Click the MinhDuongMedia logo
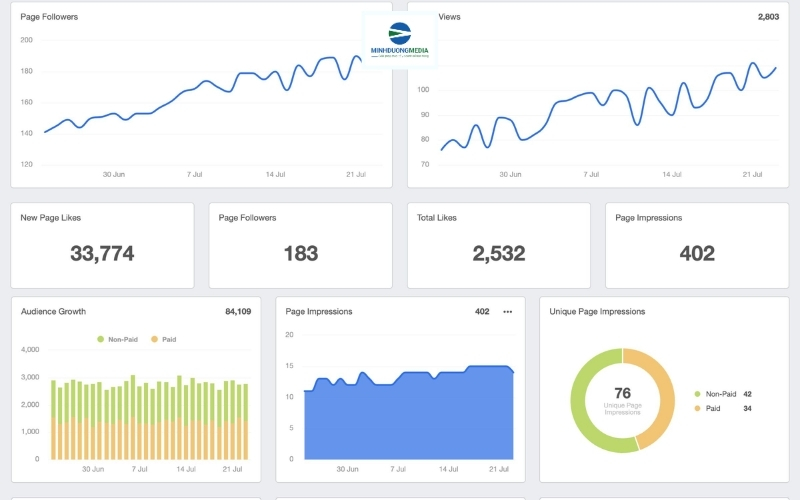This screenshot has height=500, width=800. pos(399,40)
